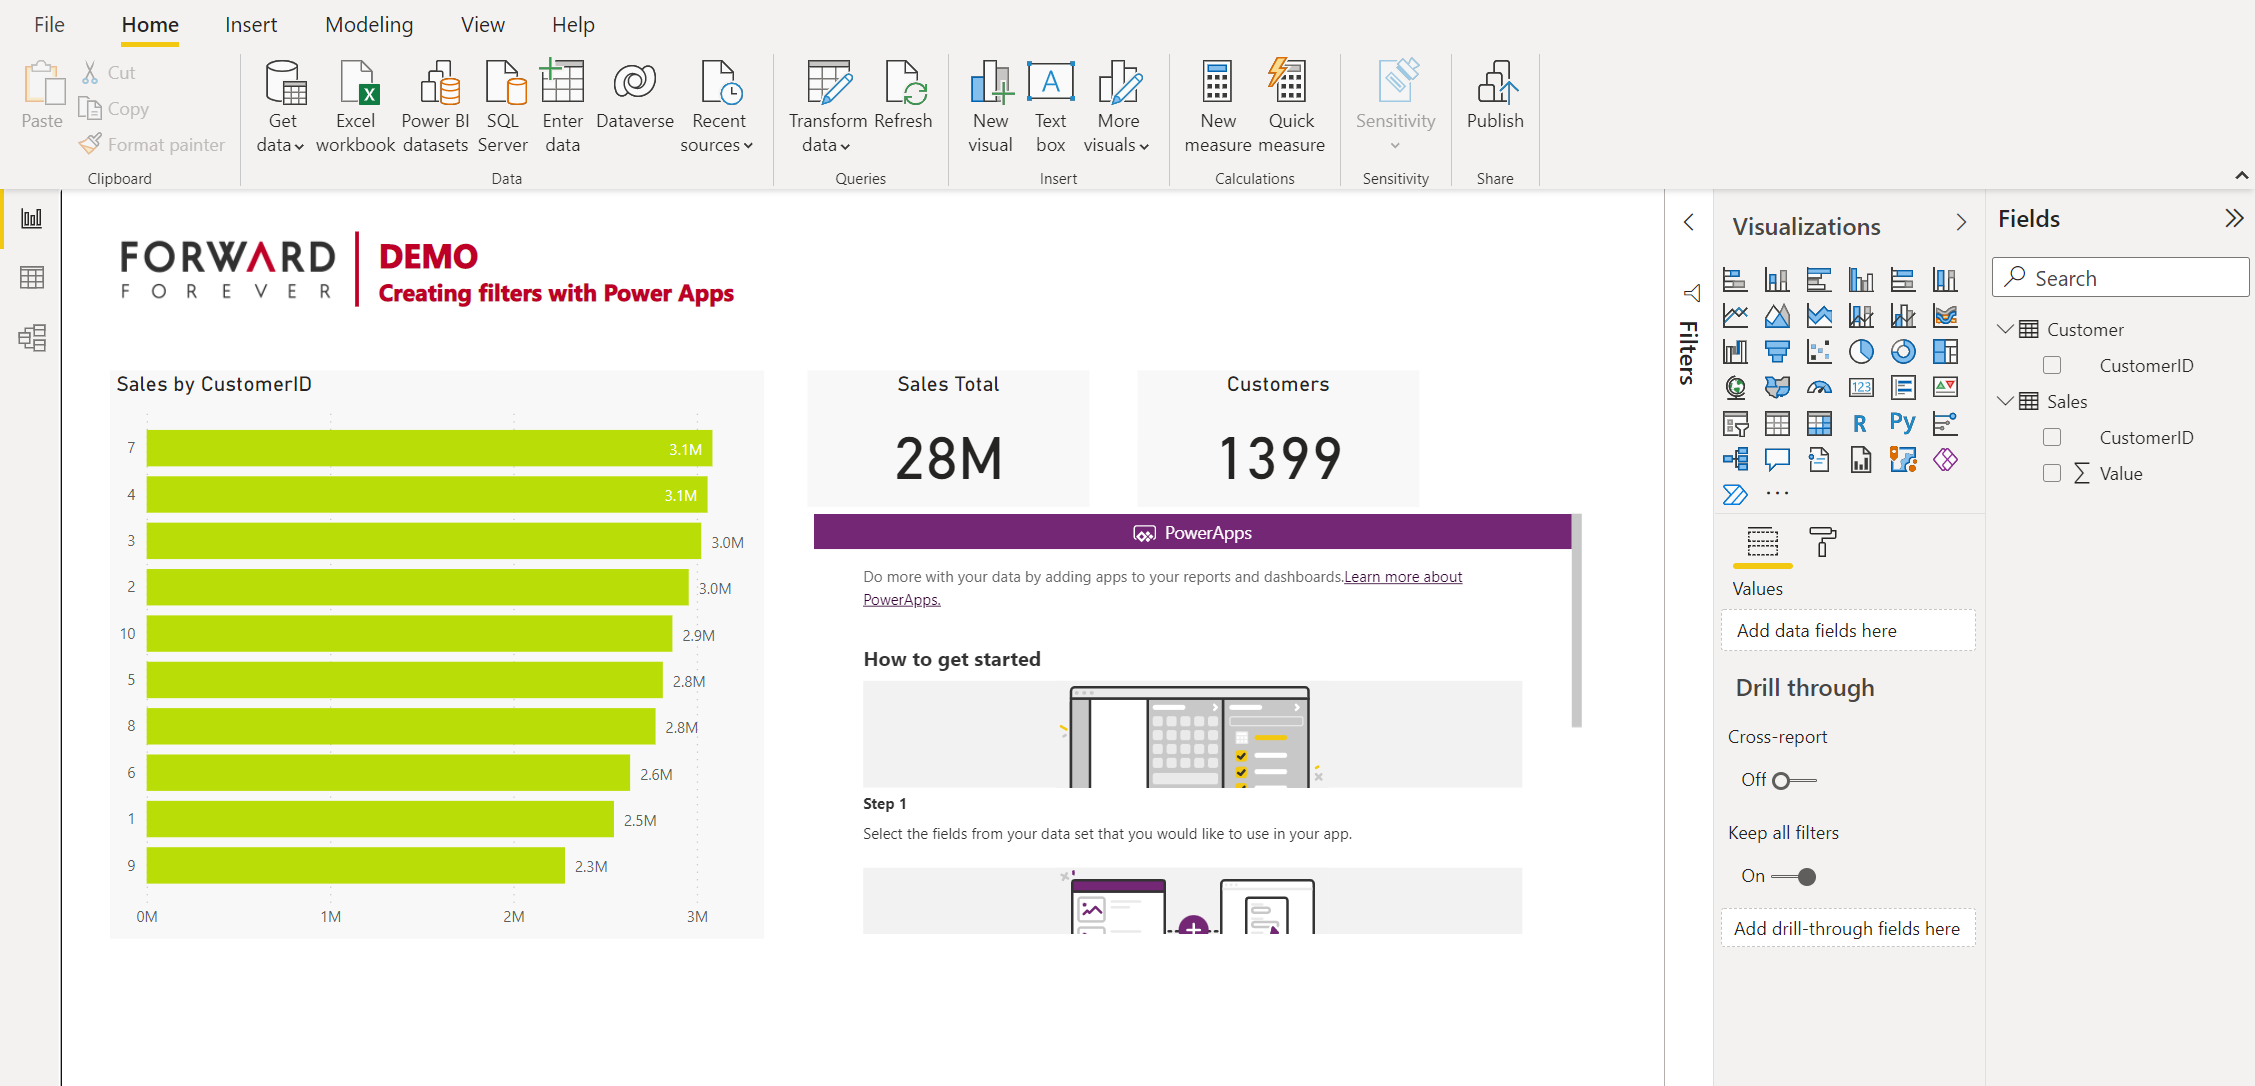Check CustomerID under Customer table
The height and width of the screenshot is (1086, 2255).
click(x=2052, y=365)
